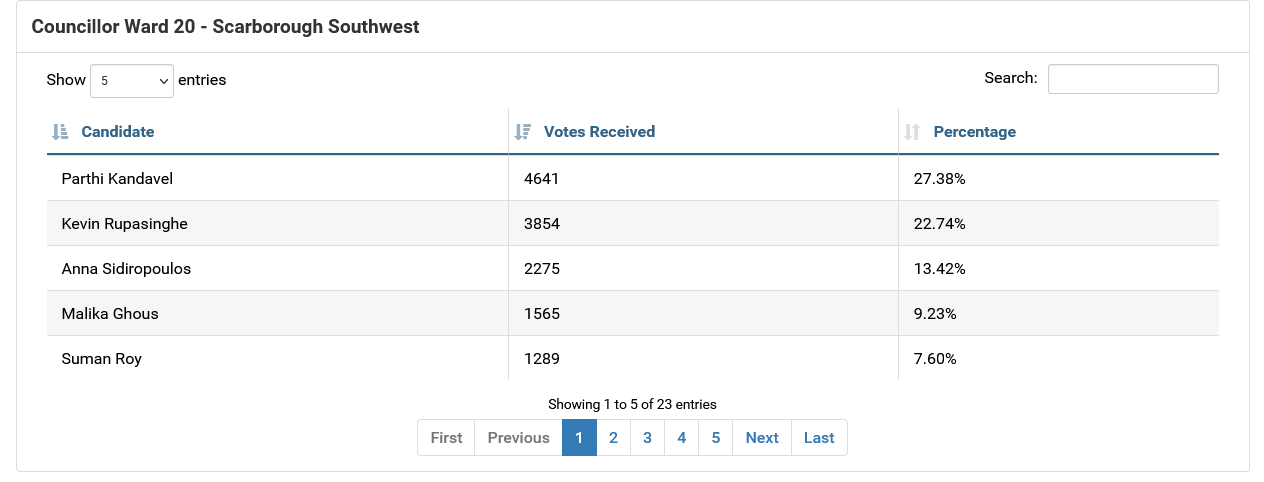The height and width of the screenshot is (482, 1264).
Task: Focus the Search input field
Action: pos(1132,79)
